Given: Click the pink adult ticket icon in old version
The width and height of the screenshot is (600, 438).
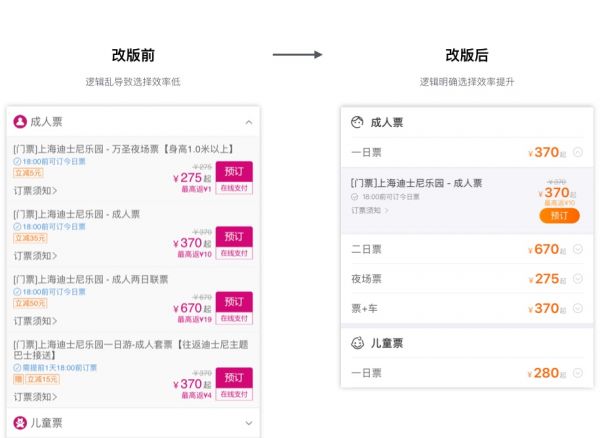Looking at the screenshot, I should point(20,122).
